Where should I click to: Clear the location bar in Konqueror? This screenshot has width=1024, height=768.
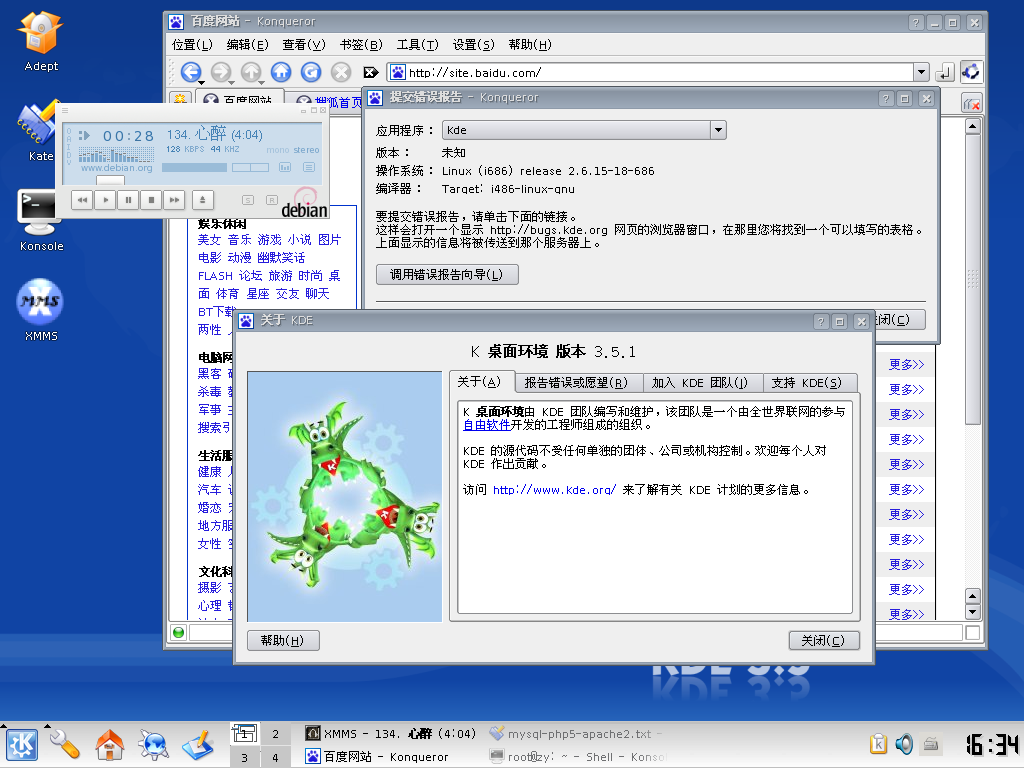coord(371,72)
